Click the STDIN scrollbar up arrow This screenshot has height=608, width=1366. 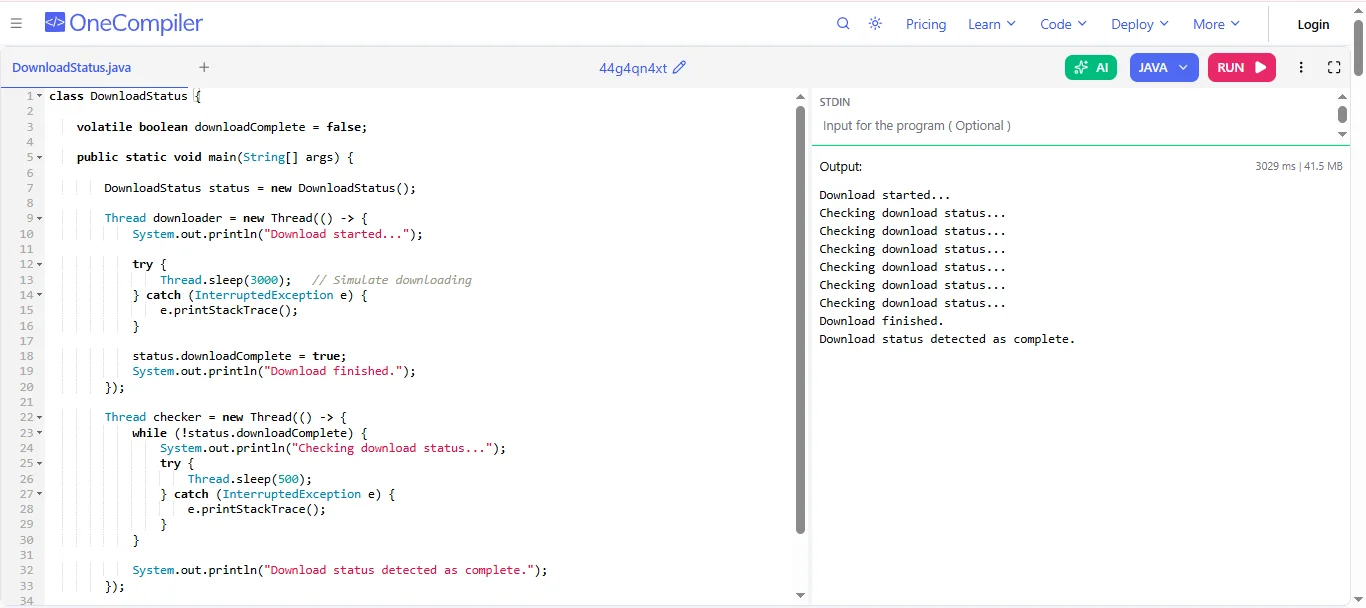pyautogui.click(x=1343, y=97)
